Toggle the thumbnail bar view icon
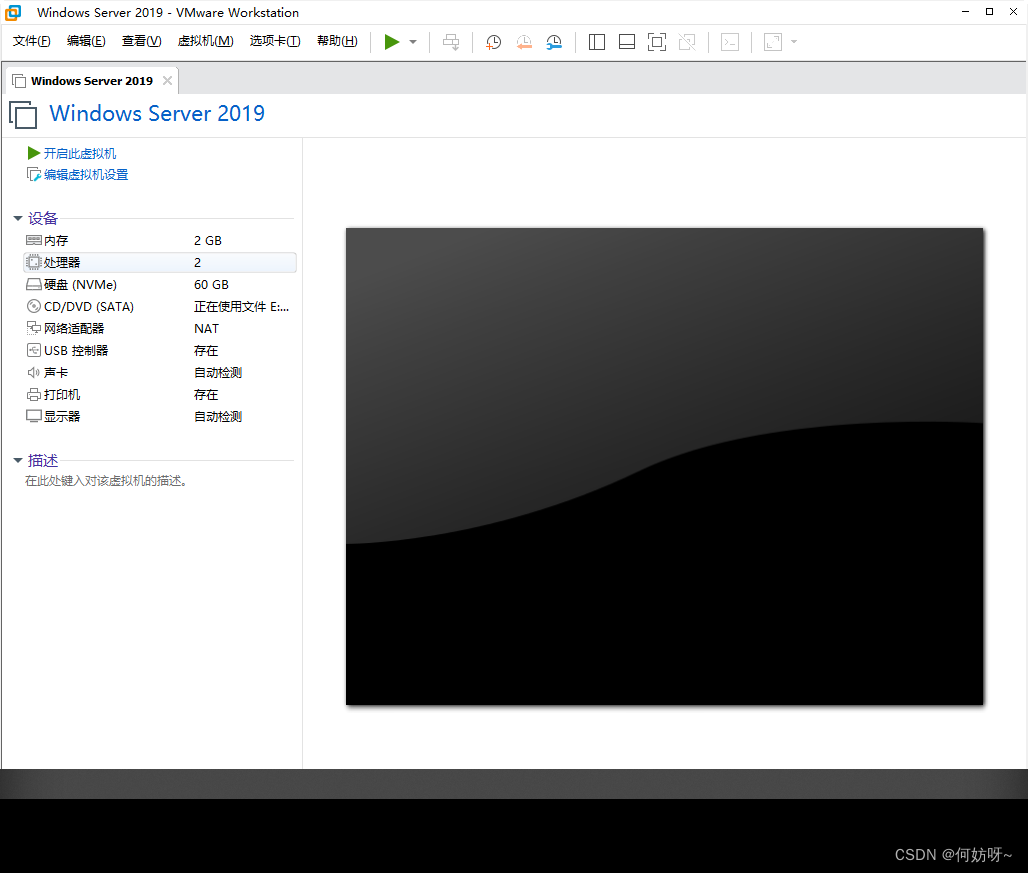 [x=627, y=42]
